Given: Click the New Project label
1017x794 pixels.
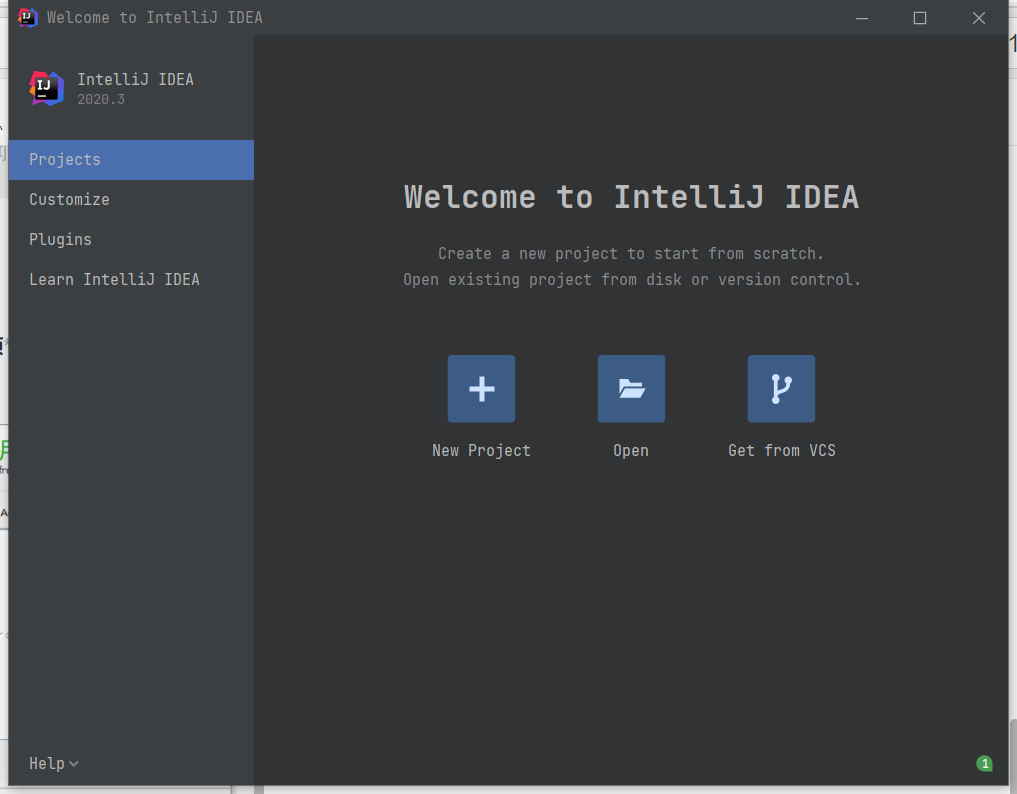Looking at the screenshot, I should click(x=481, y=451).
